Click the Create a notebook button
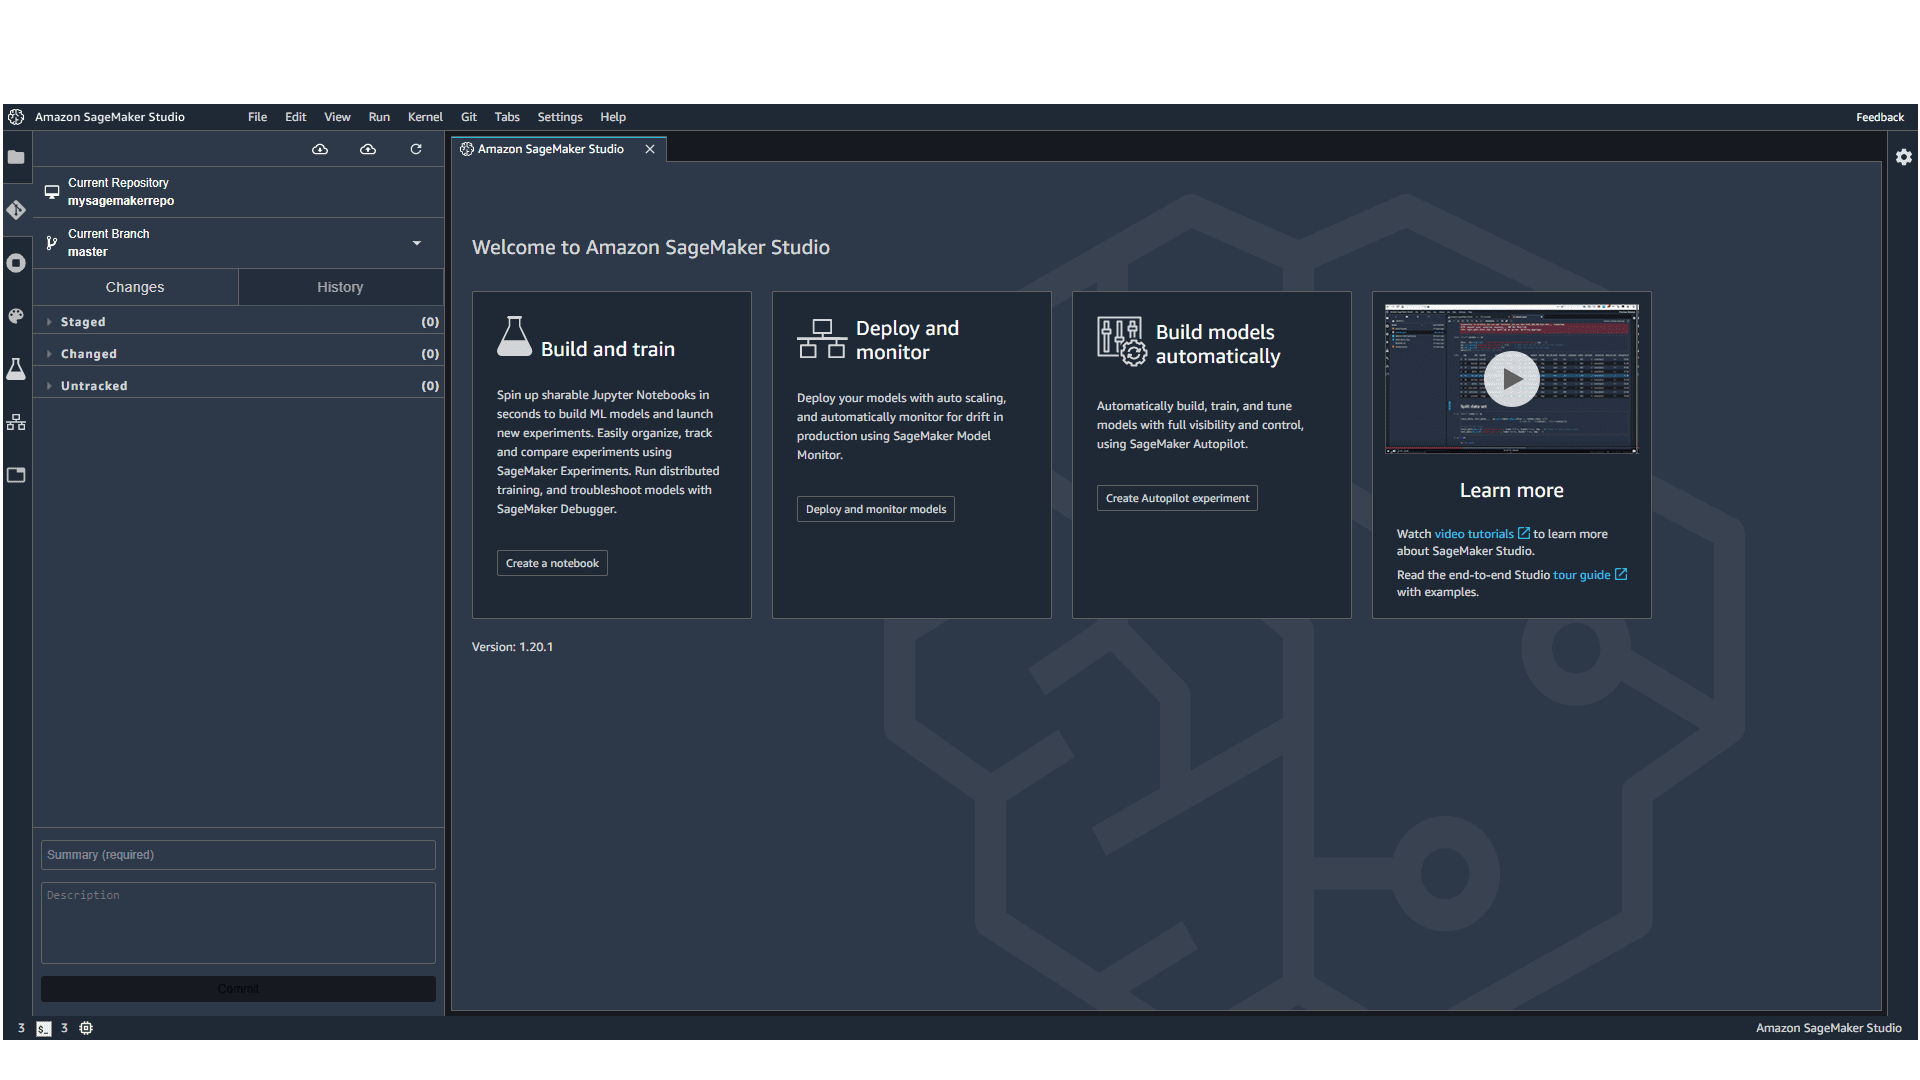This screenshot has height=1080, width=1920. [x=552, y=562]
